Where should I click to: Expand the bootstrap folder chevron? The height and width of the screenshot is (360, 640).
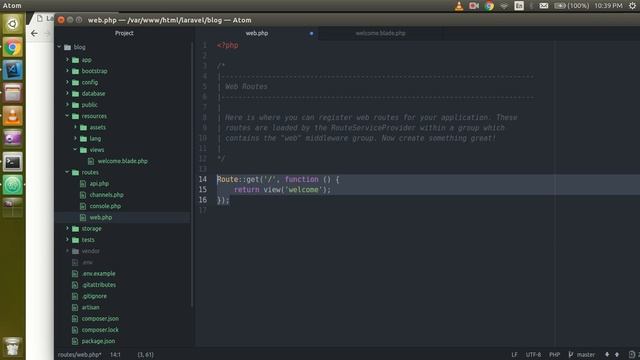pos(67,71)
